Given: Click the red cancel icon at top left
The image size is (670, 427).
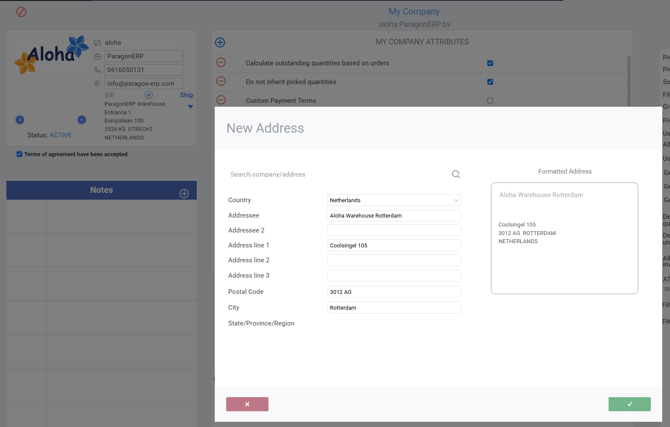Looking at the screenshot, I should (21, 12).
